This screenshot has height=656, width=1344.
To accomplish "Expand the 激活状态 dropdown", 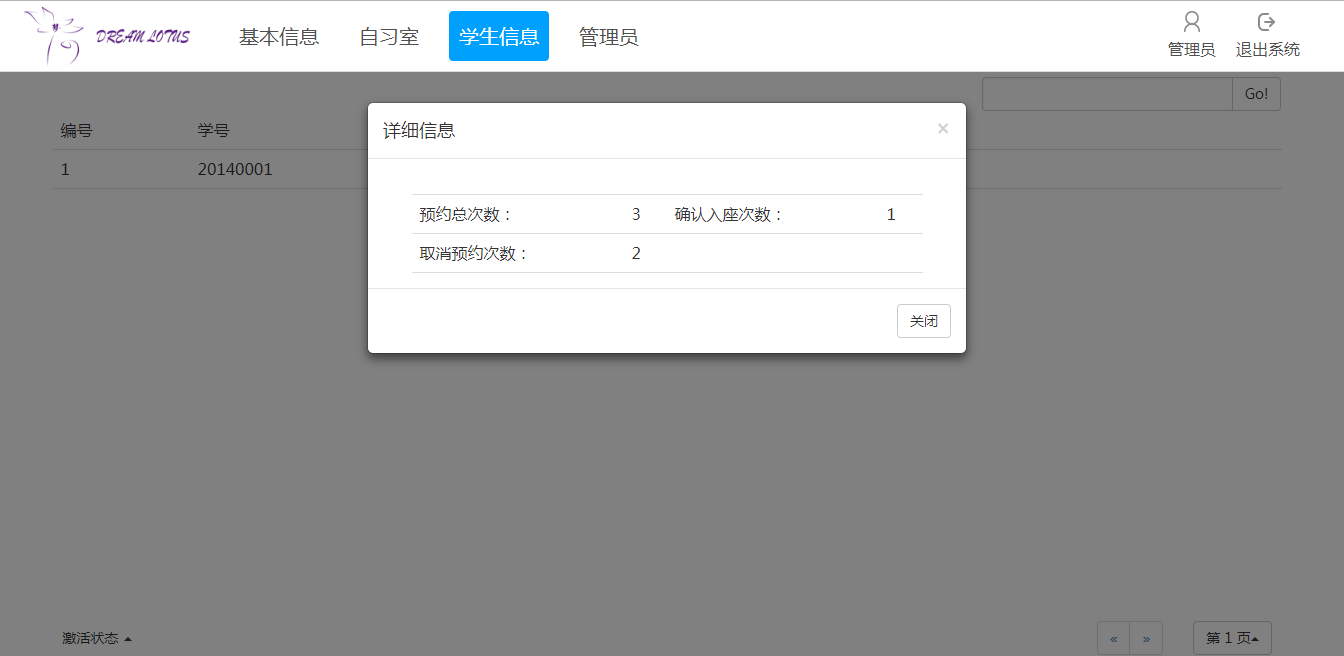I will coord(97,638).
